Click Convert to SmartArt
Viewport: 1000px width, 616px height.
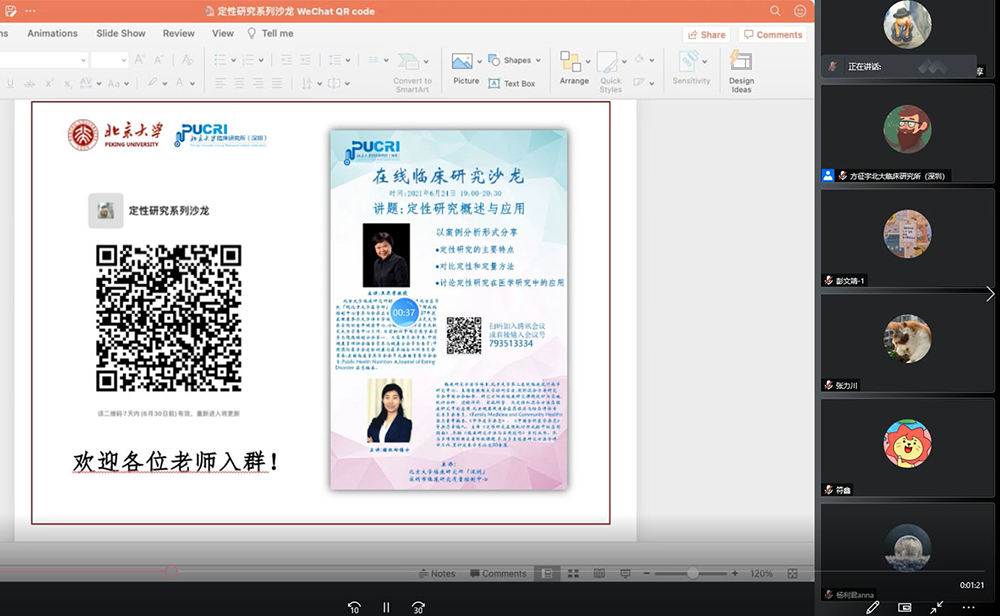tap(412, 73)
